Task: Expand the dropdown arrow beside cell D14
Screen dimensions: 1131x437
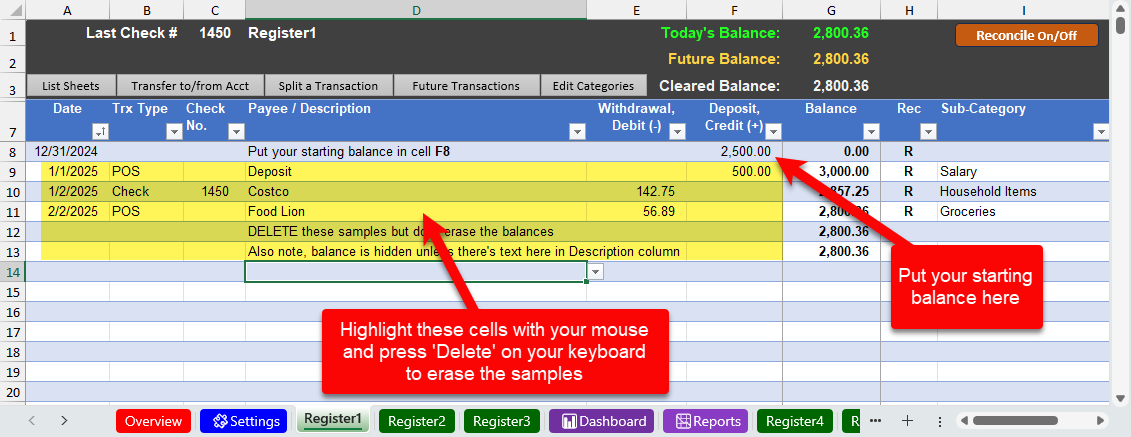Action: tap(596, 272)
